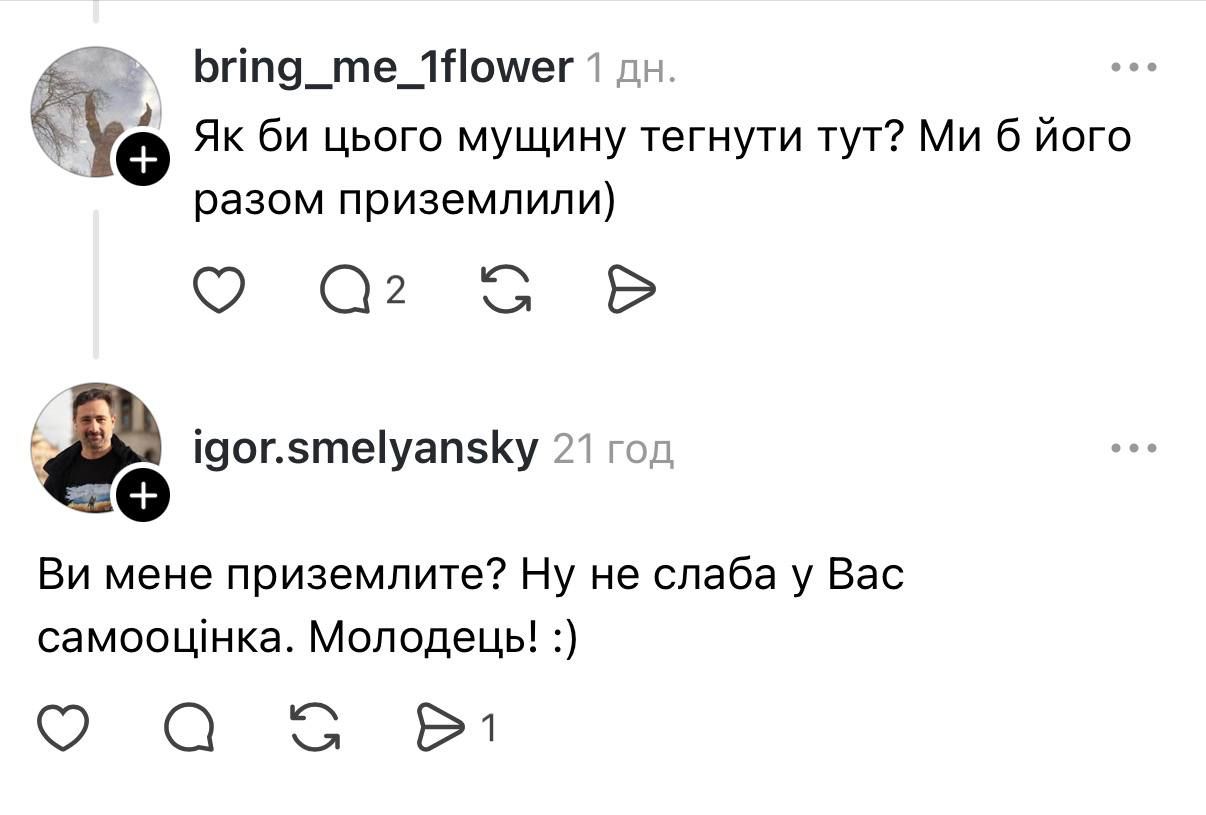Image resolution: width=1206 pixels, height=815 pixels.
Task: Tap the reply bubble under igor.smelyansky's comment
Action: (x=188, y=728)
